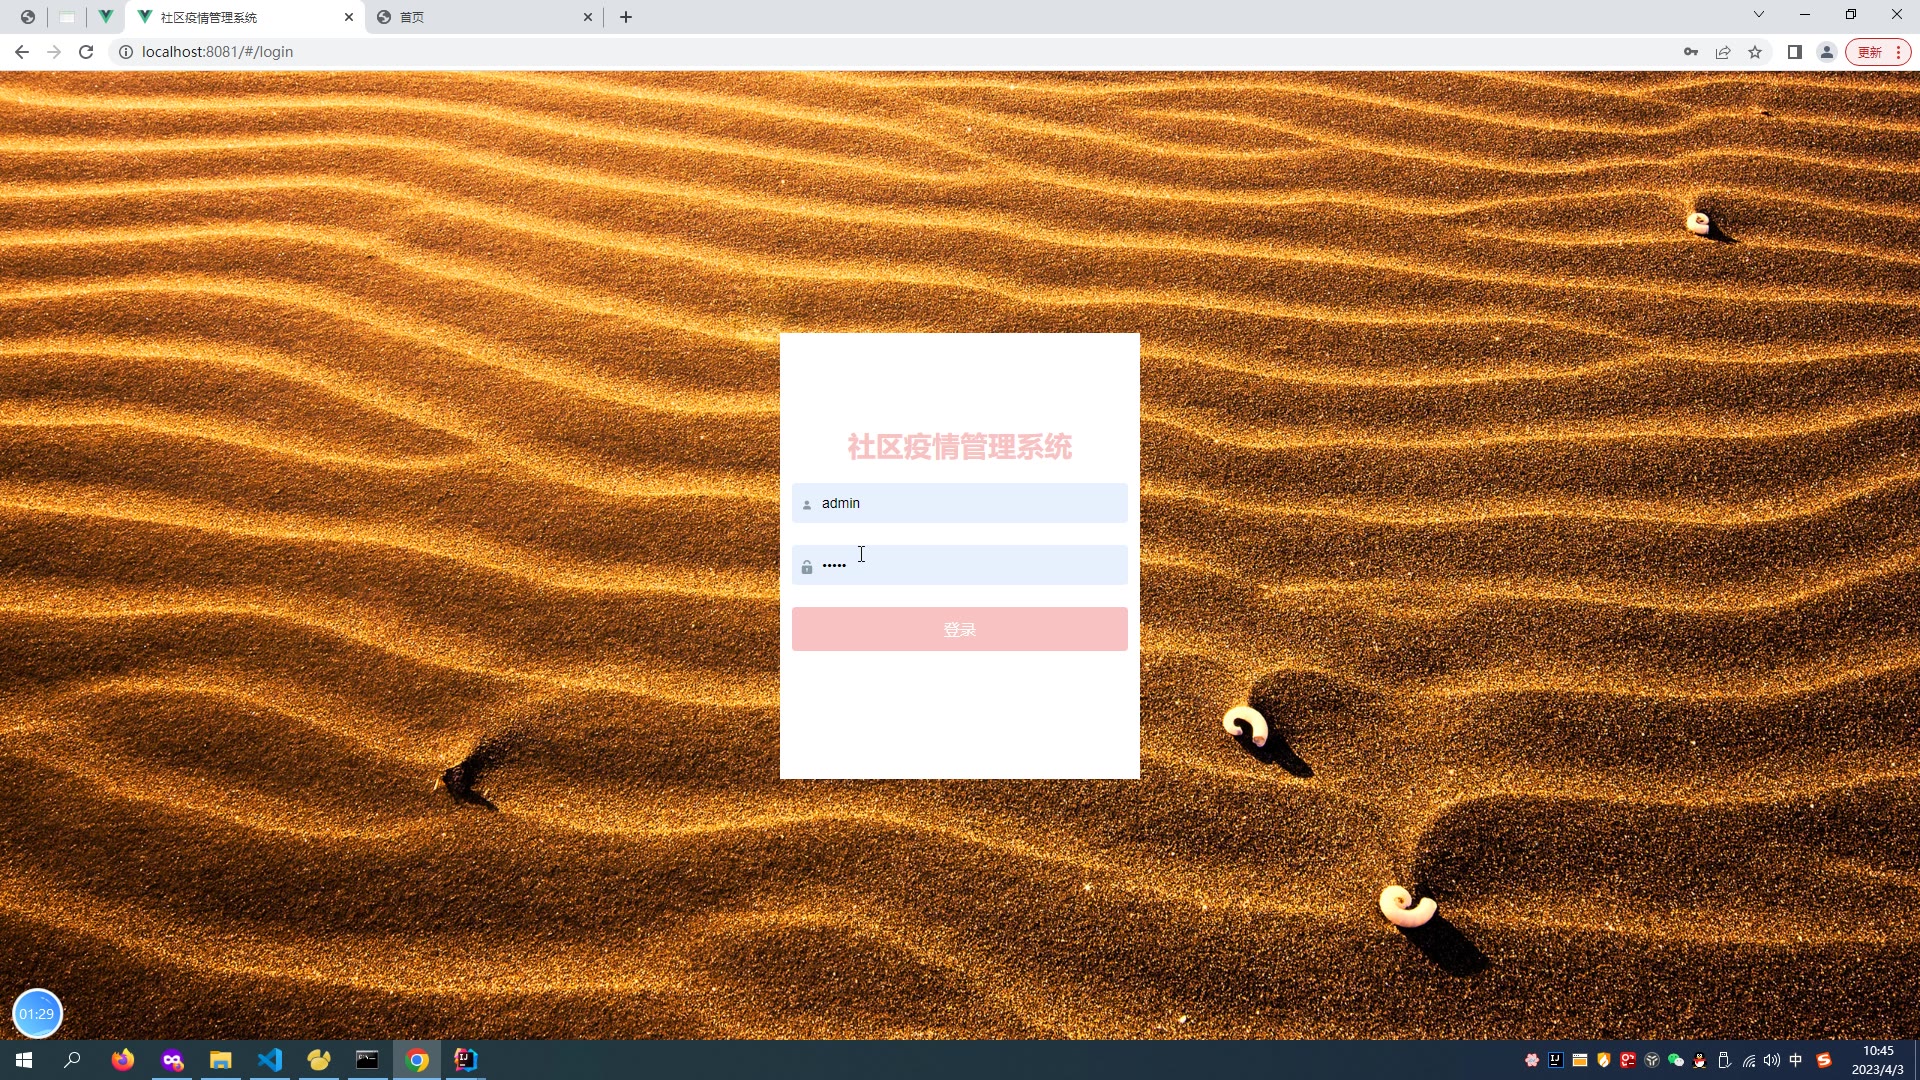Open the gray circular tray icon
The image size is (1920, 1080).
pyautogui.click(x=1652, y=1060)
